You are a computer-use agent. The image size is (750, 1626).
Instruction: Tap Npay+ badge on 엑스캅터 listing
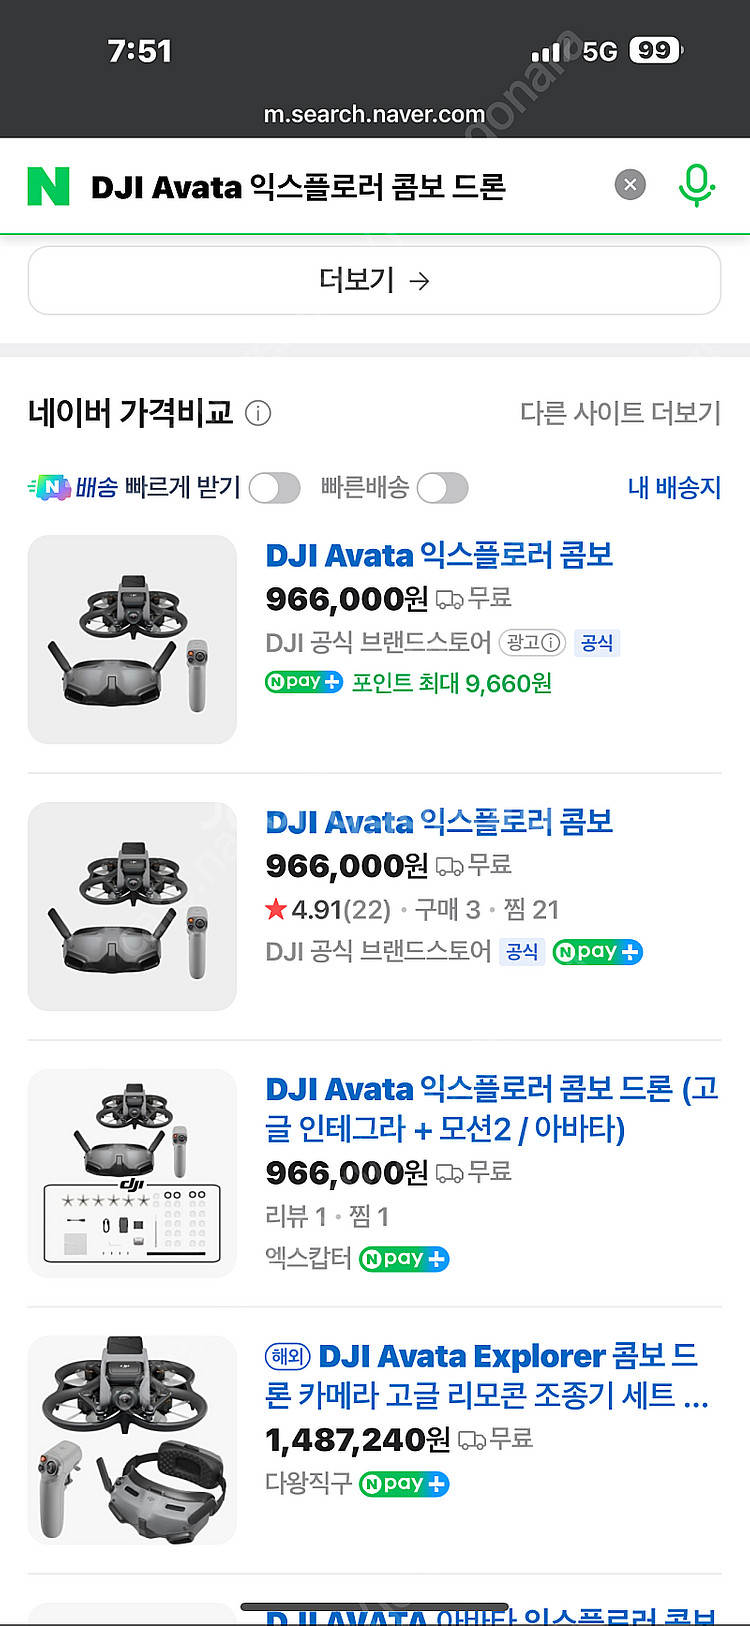coord(404,1259)
